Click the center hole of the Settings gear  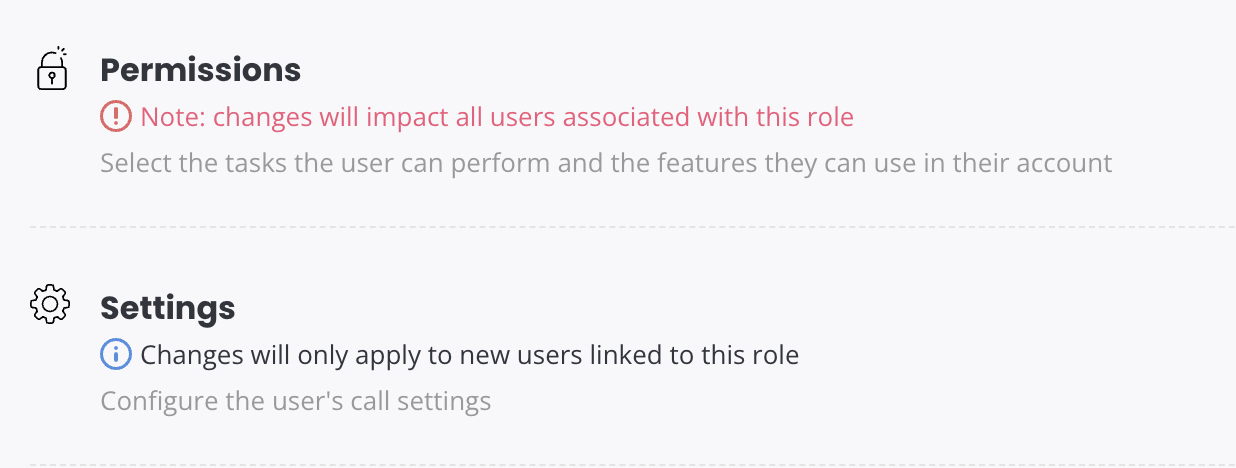(x=50, y=304)
